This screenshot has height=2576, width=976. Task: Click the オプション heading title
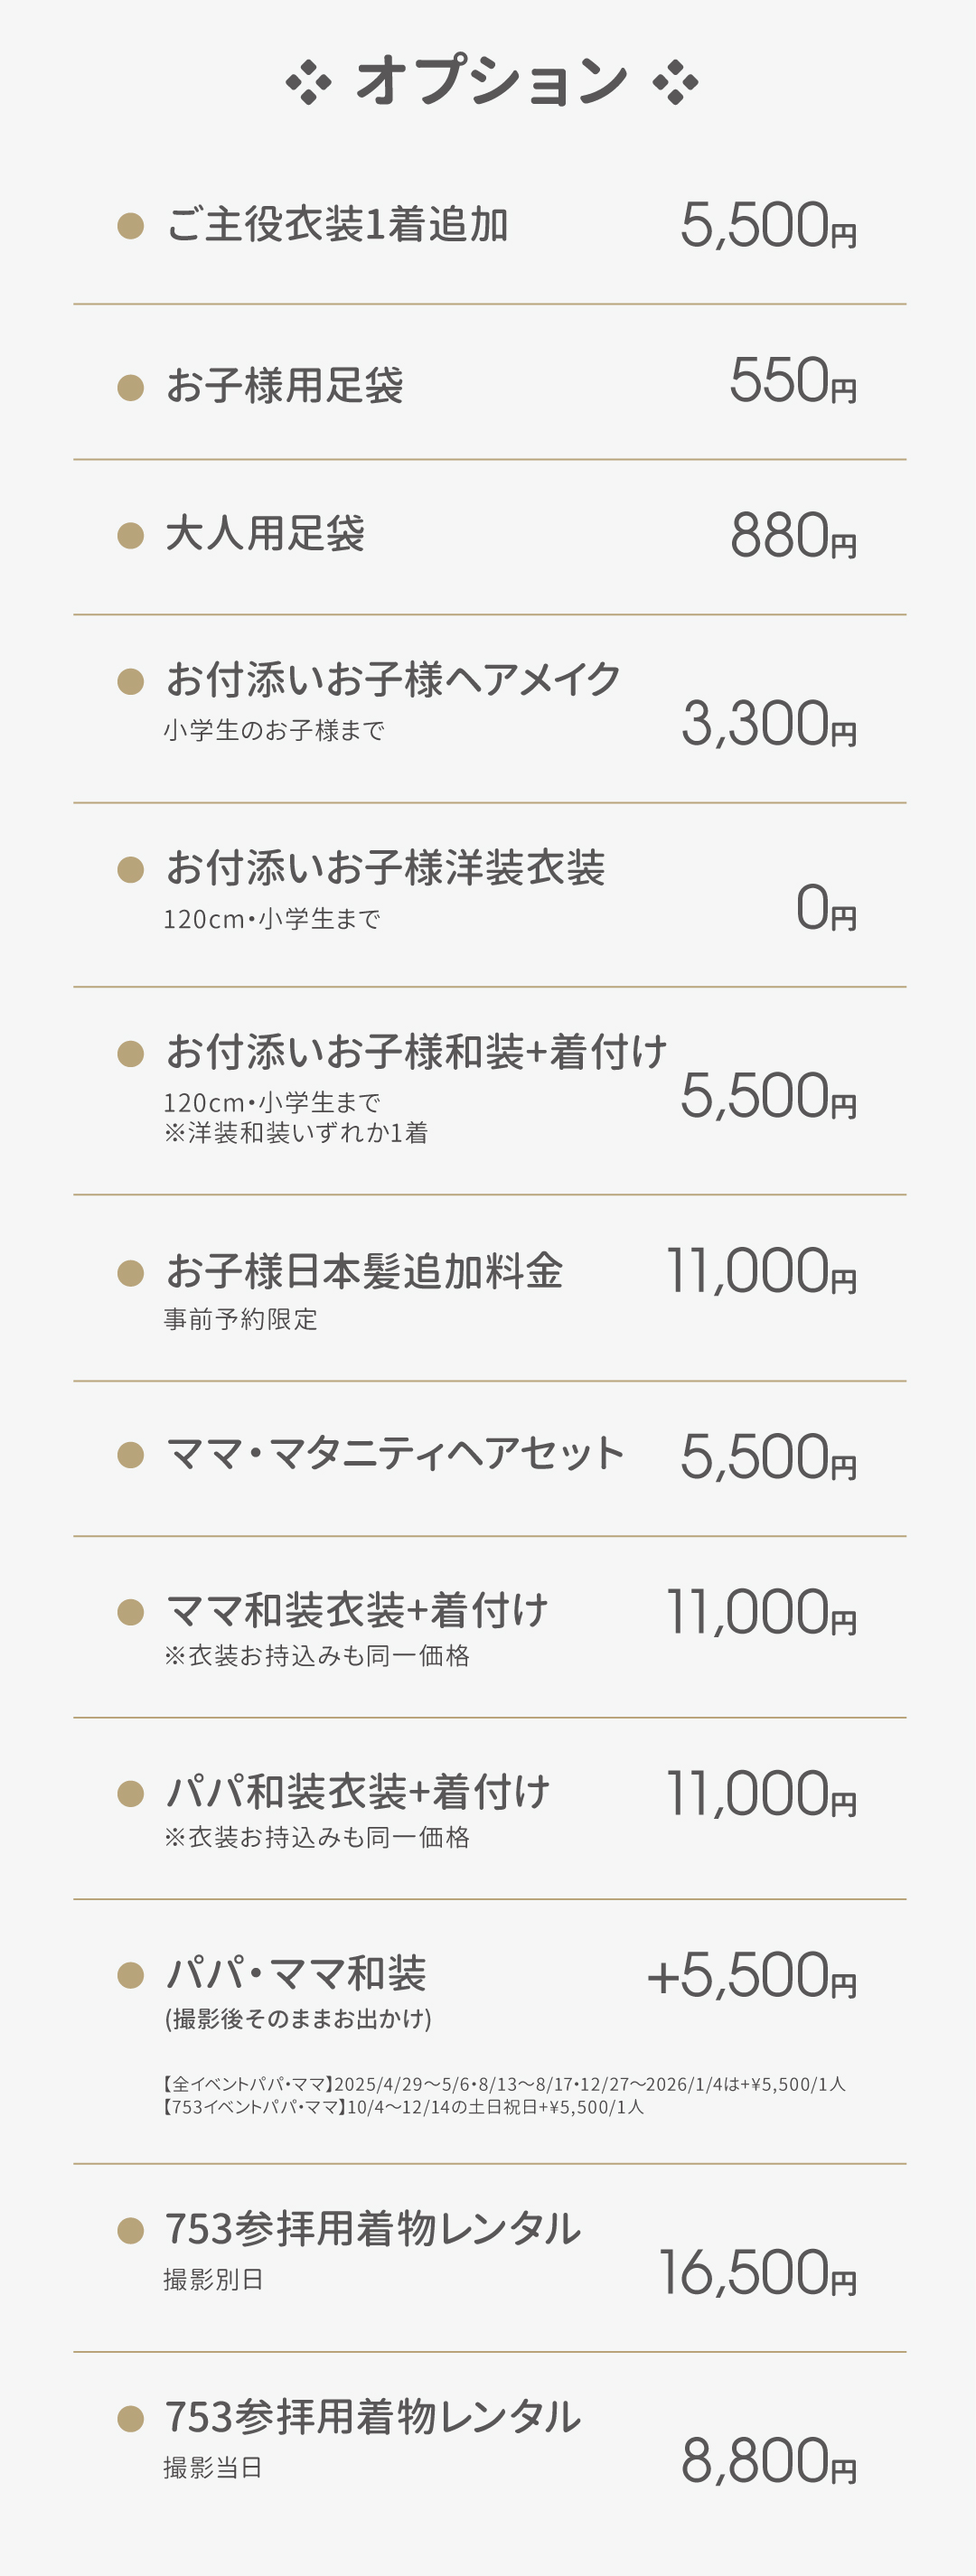click(491, 80)
